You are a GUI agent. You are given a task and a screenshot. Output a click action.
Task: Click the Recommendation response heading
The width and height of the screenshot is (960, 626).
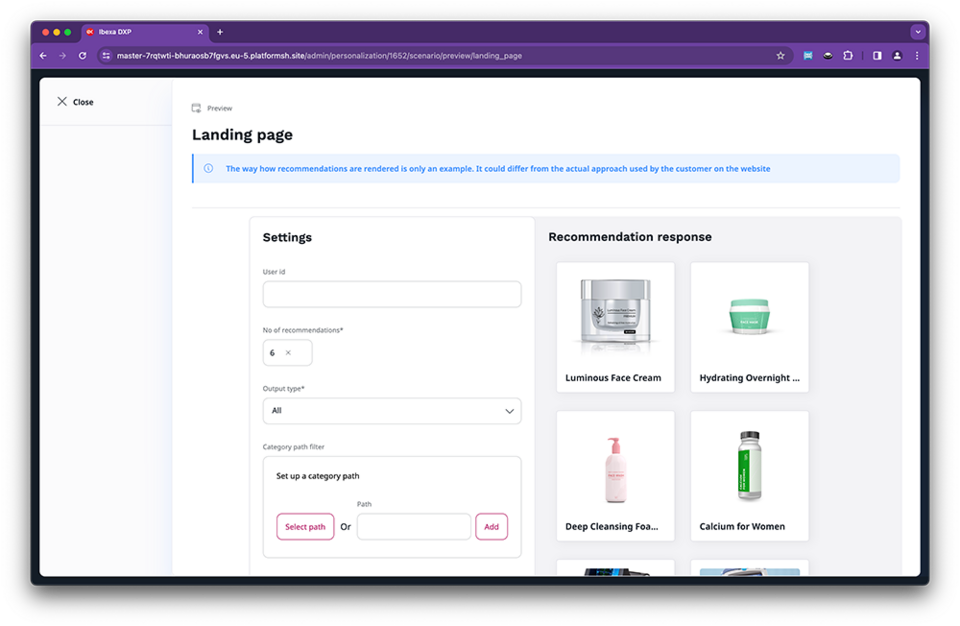point(630,237)
